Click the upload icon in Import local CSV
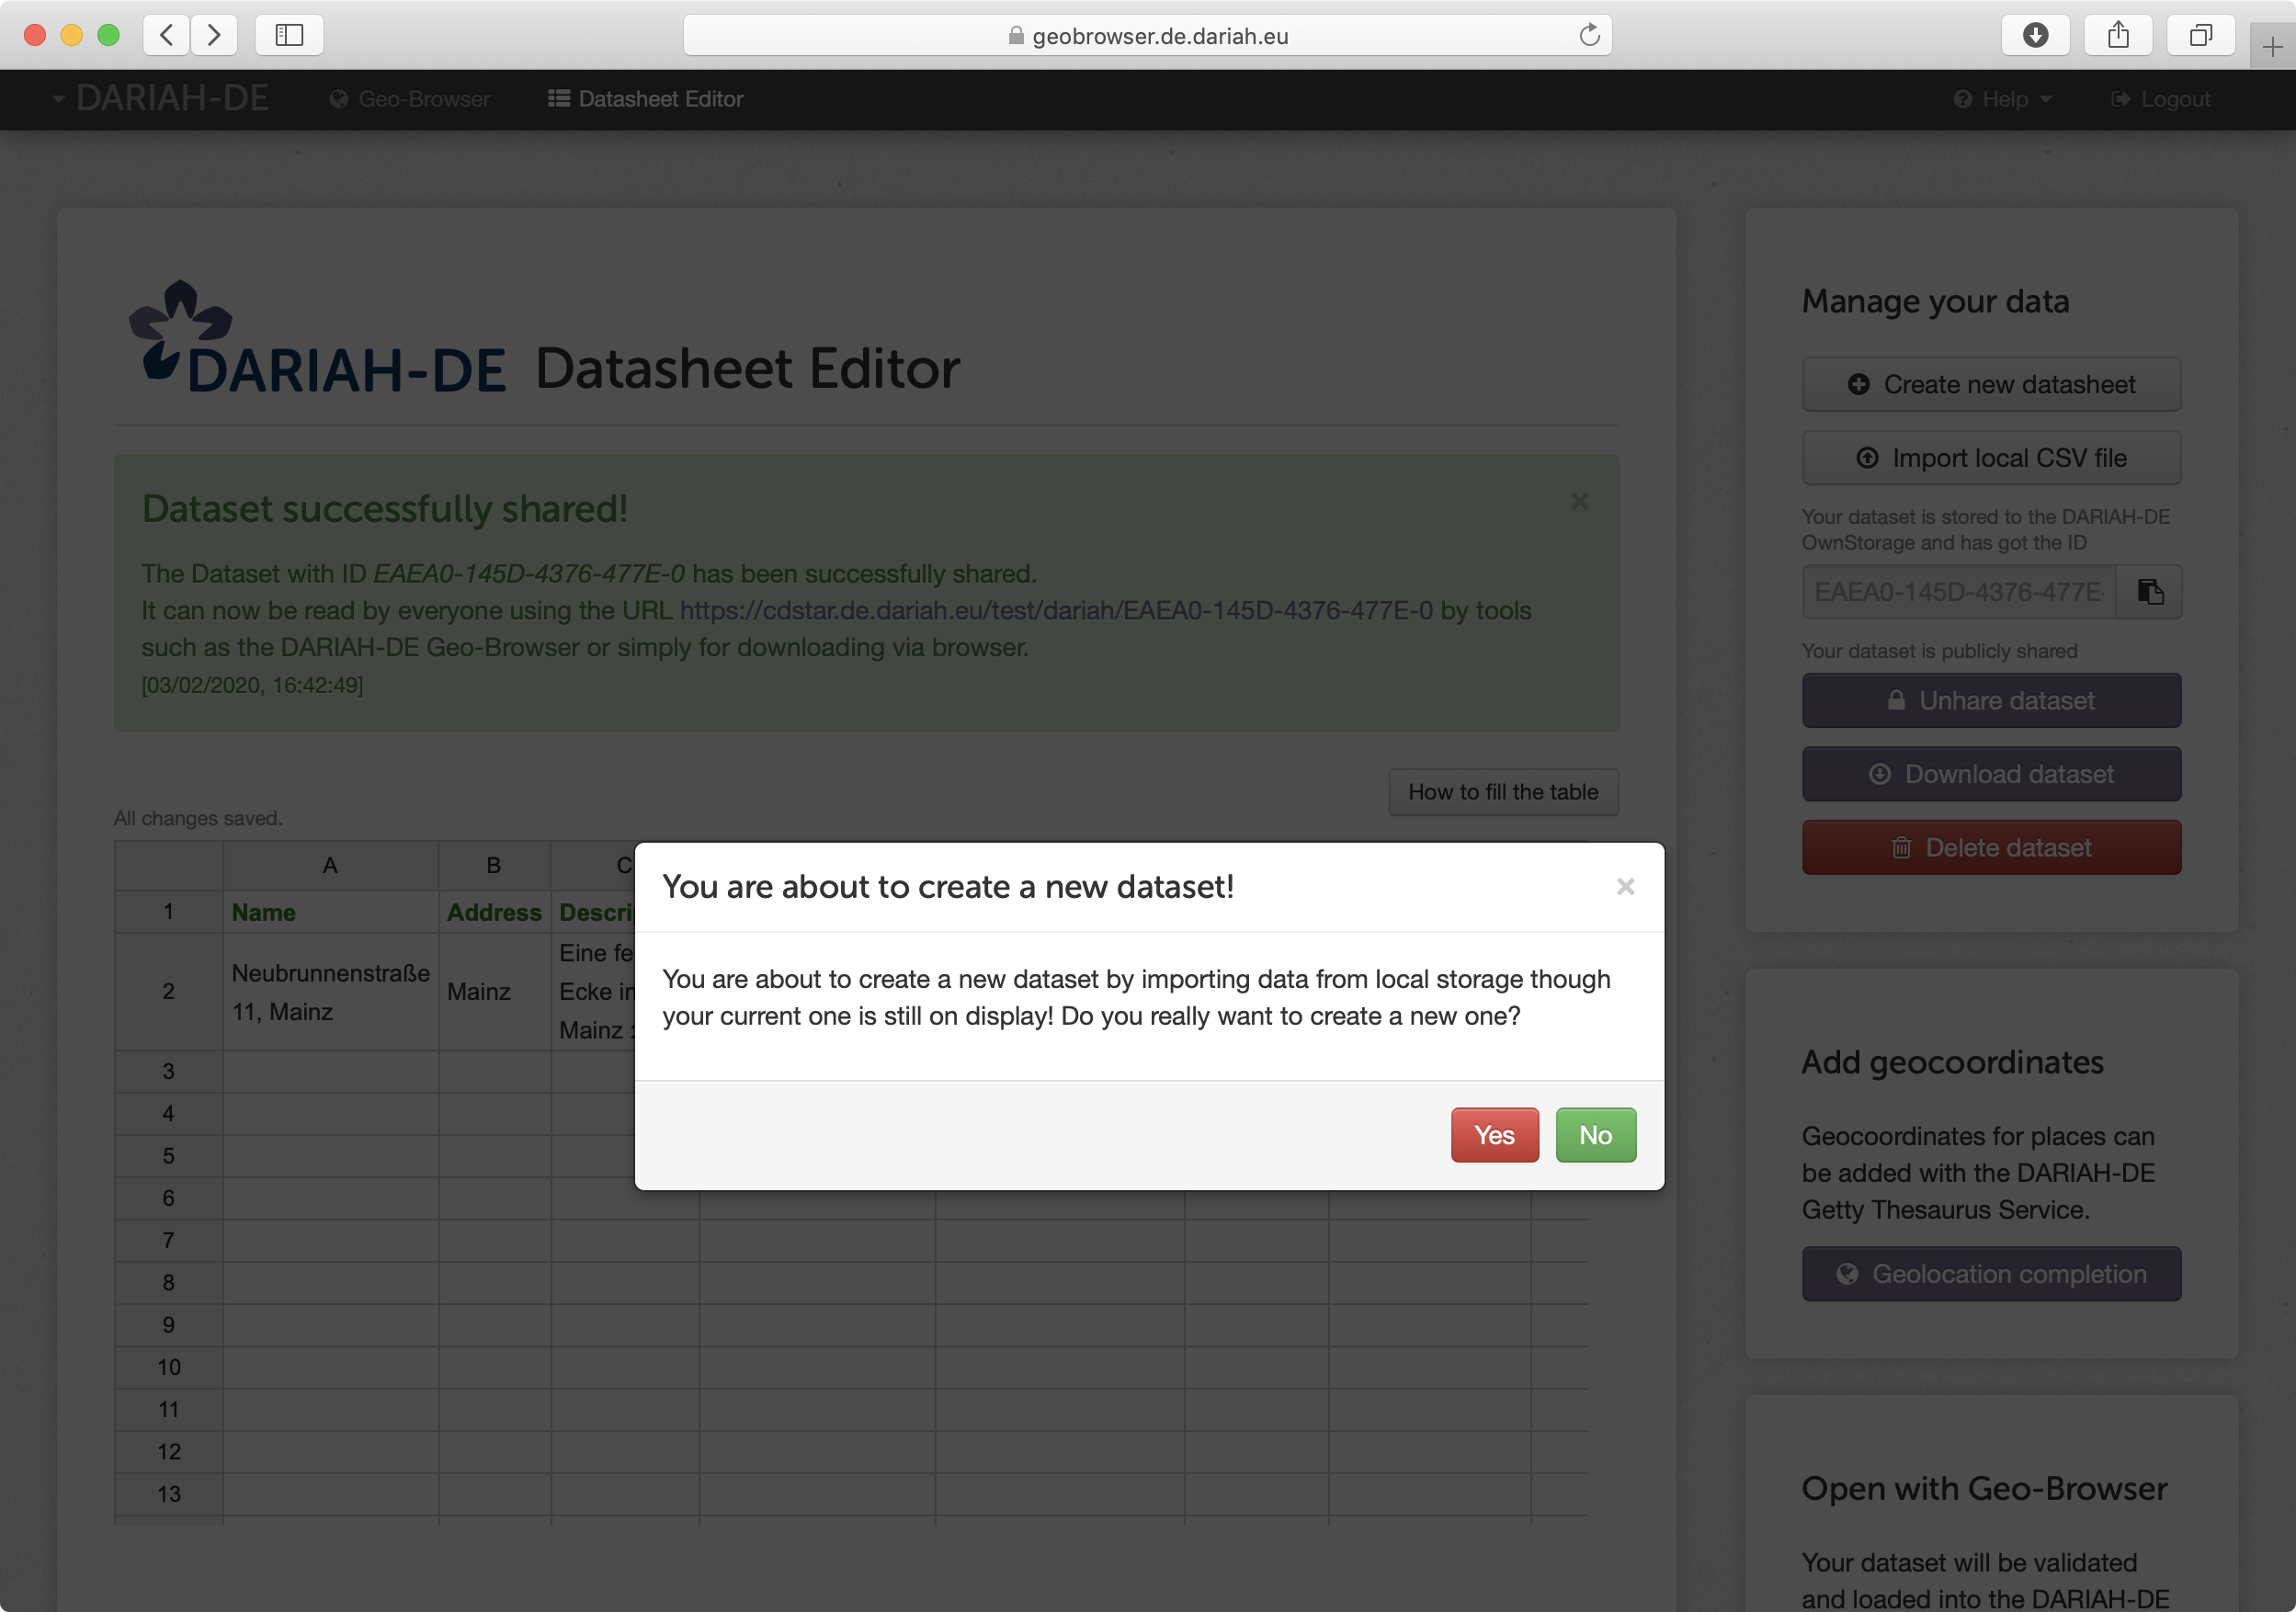 pyautogui.click(x=1867, y=458)
